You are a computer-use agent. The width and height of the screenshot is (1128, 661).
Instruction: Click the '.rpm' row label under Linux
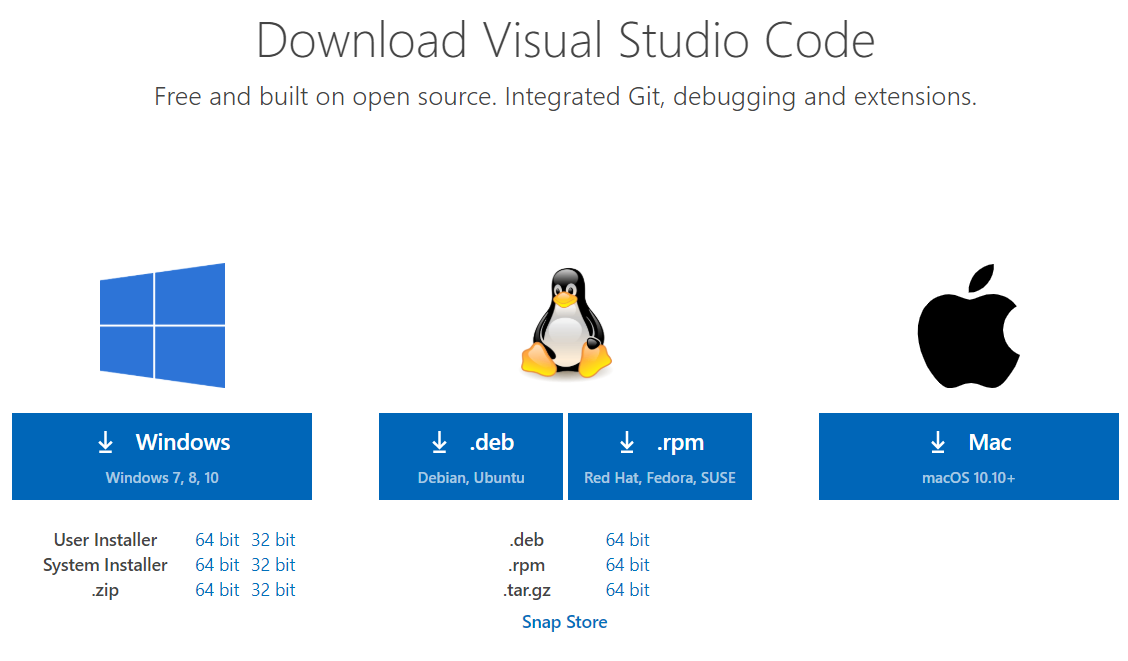(x=527, y=565)
